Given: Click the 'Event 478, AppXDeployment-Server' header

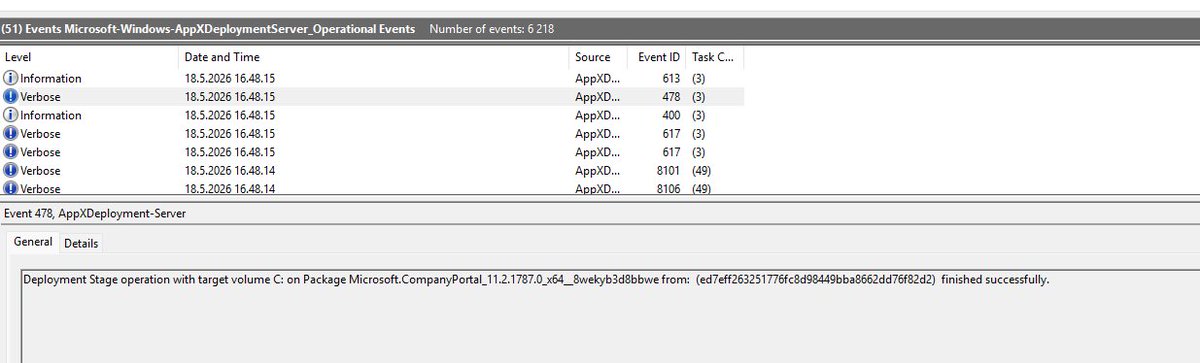Looking at the screenshot, I should pyautogui.click(x=95, y=213).
